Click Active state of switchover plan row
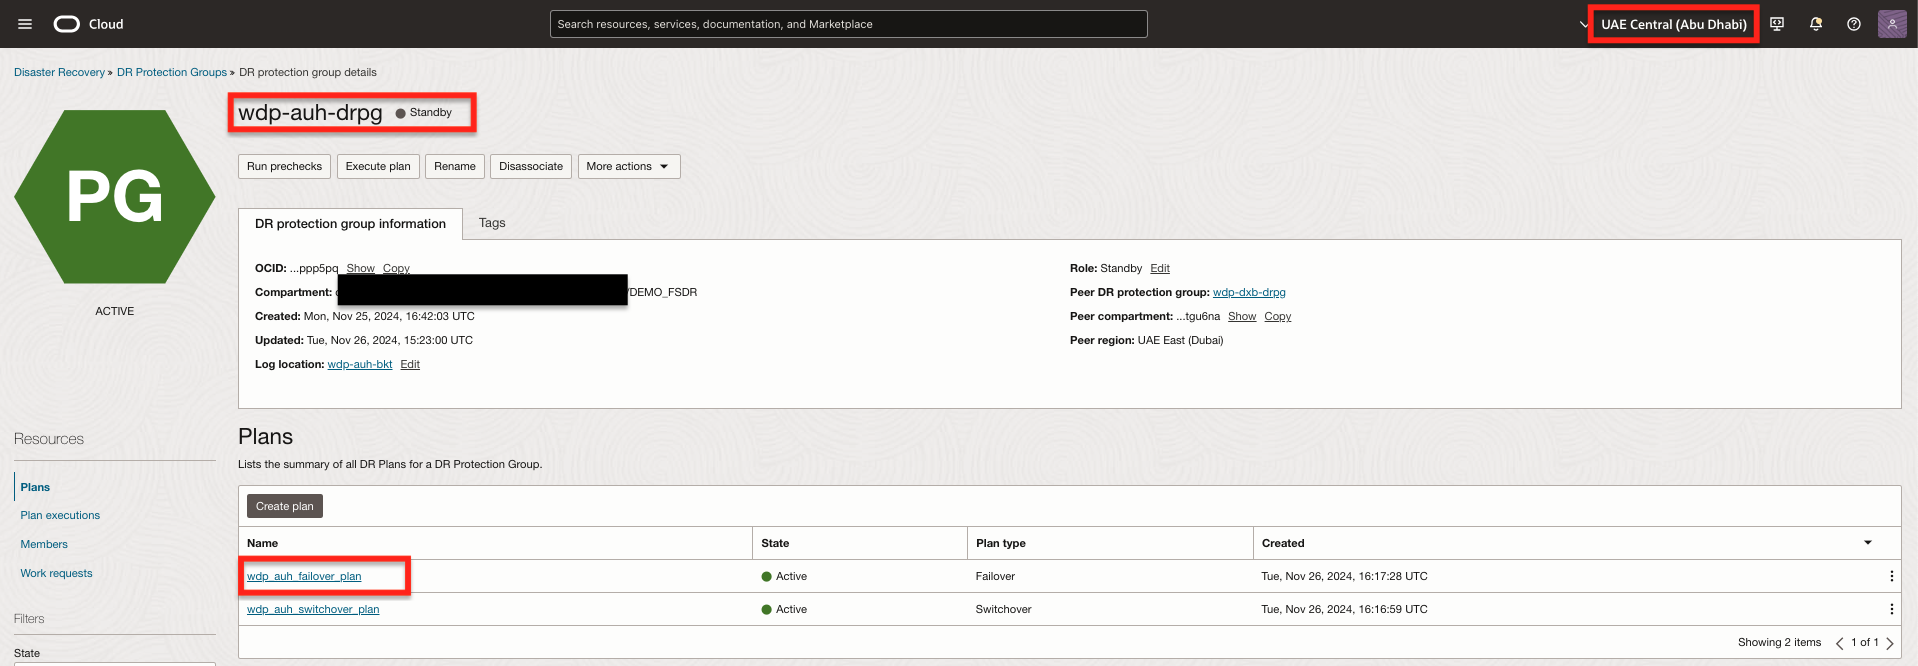This screenshot has height=666, width=1918. [784, 609]
